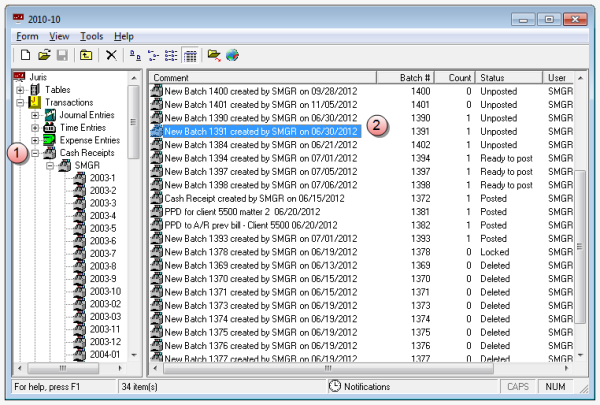
Task: Click the yellow Transactions icon in the tree
Action: coord(34,102)
